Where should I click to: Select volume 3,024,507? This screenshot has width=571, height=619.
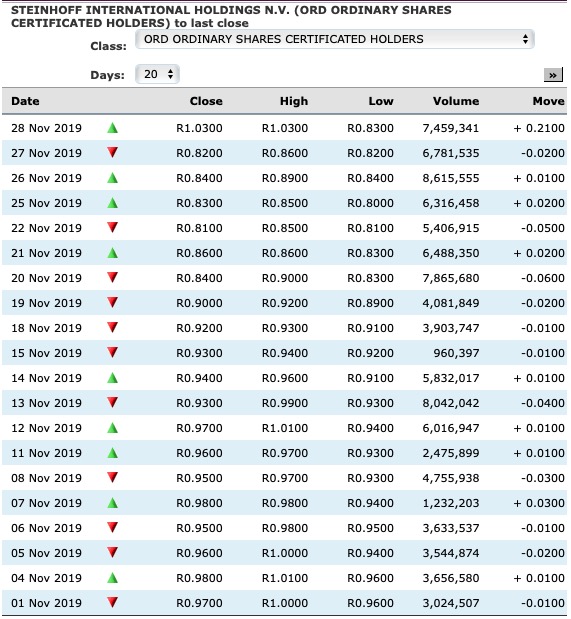coord(451,603)
